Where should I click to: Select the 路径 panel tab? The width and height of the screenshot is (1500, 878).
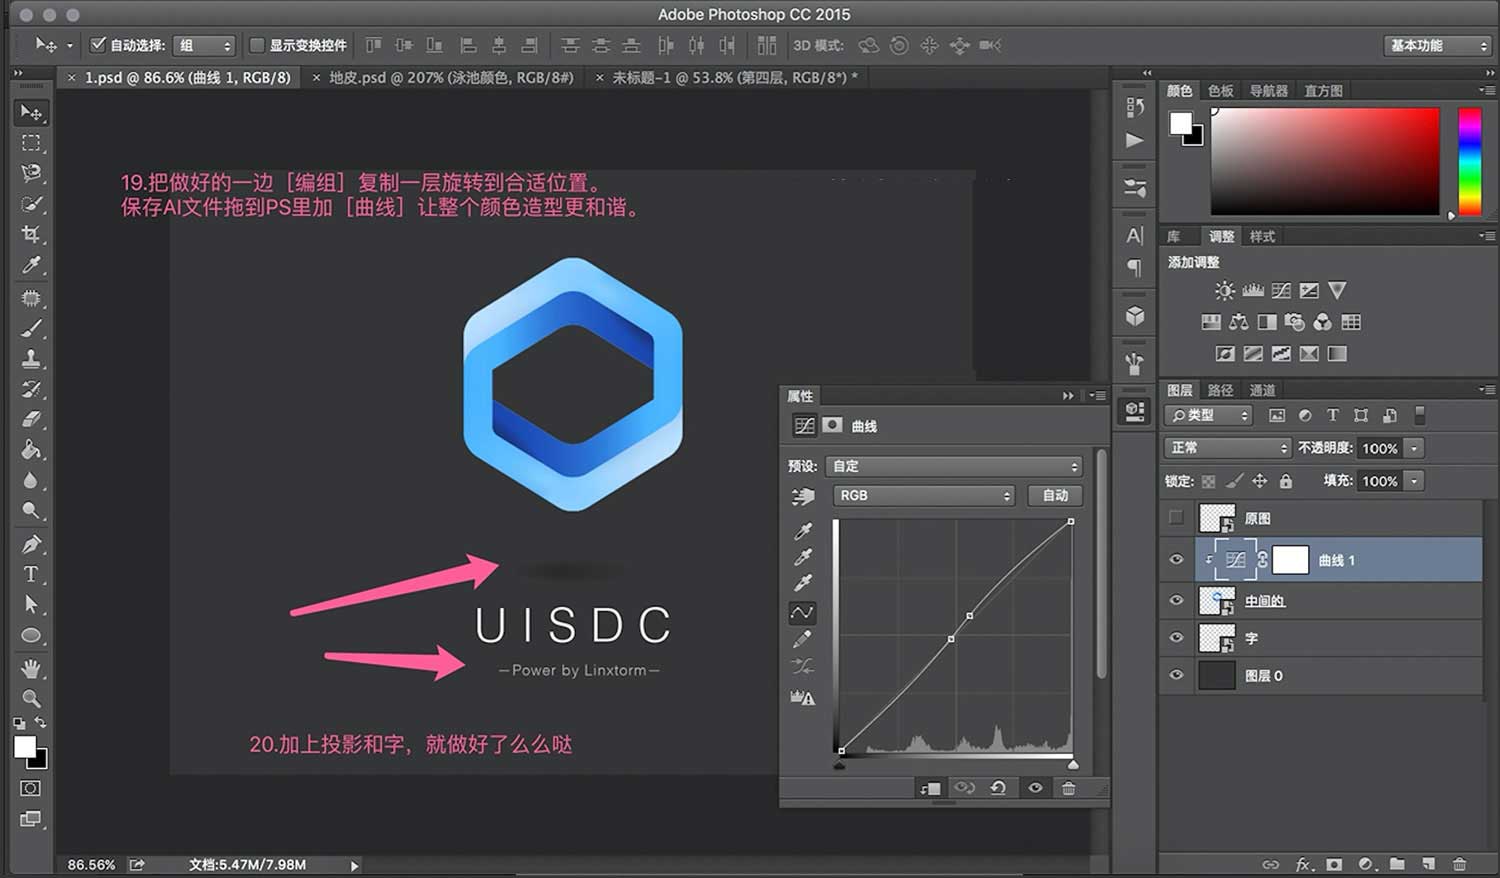[1220, 390]
